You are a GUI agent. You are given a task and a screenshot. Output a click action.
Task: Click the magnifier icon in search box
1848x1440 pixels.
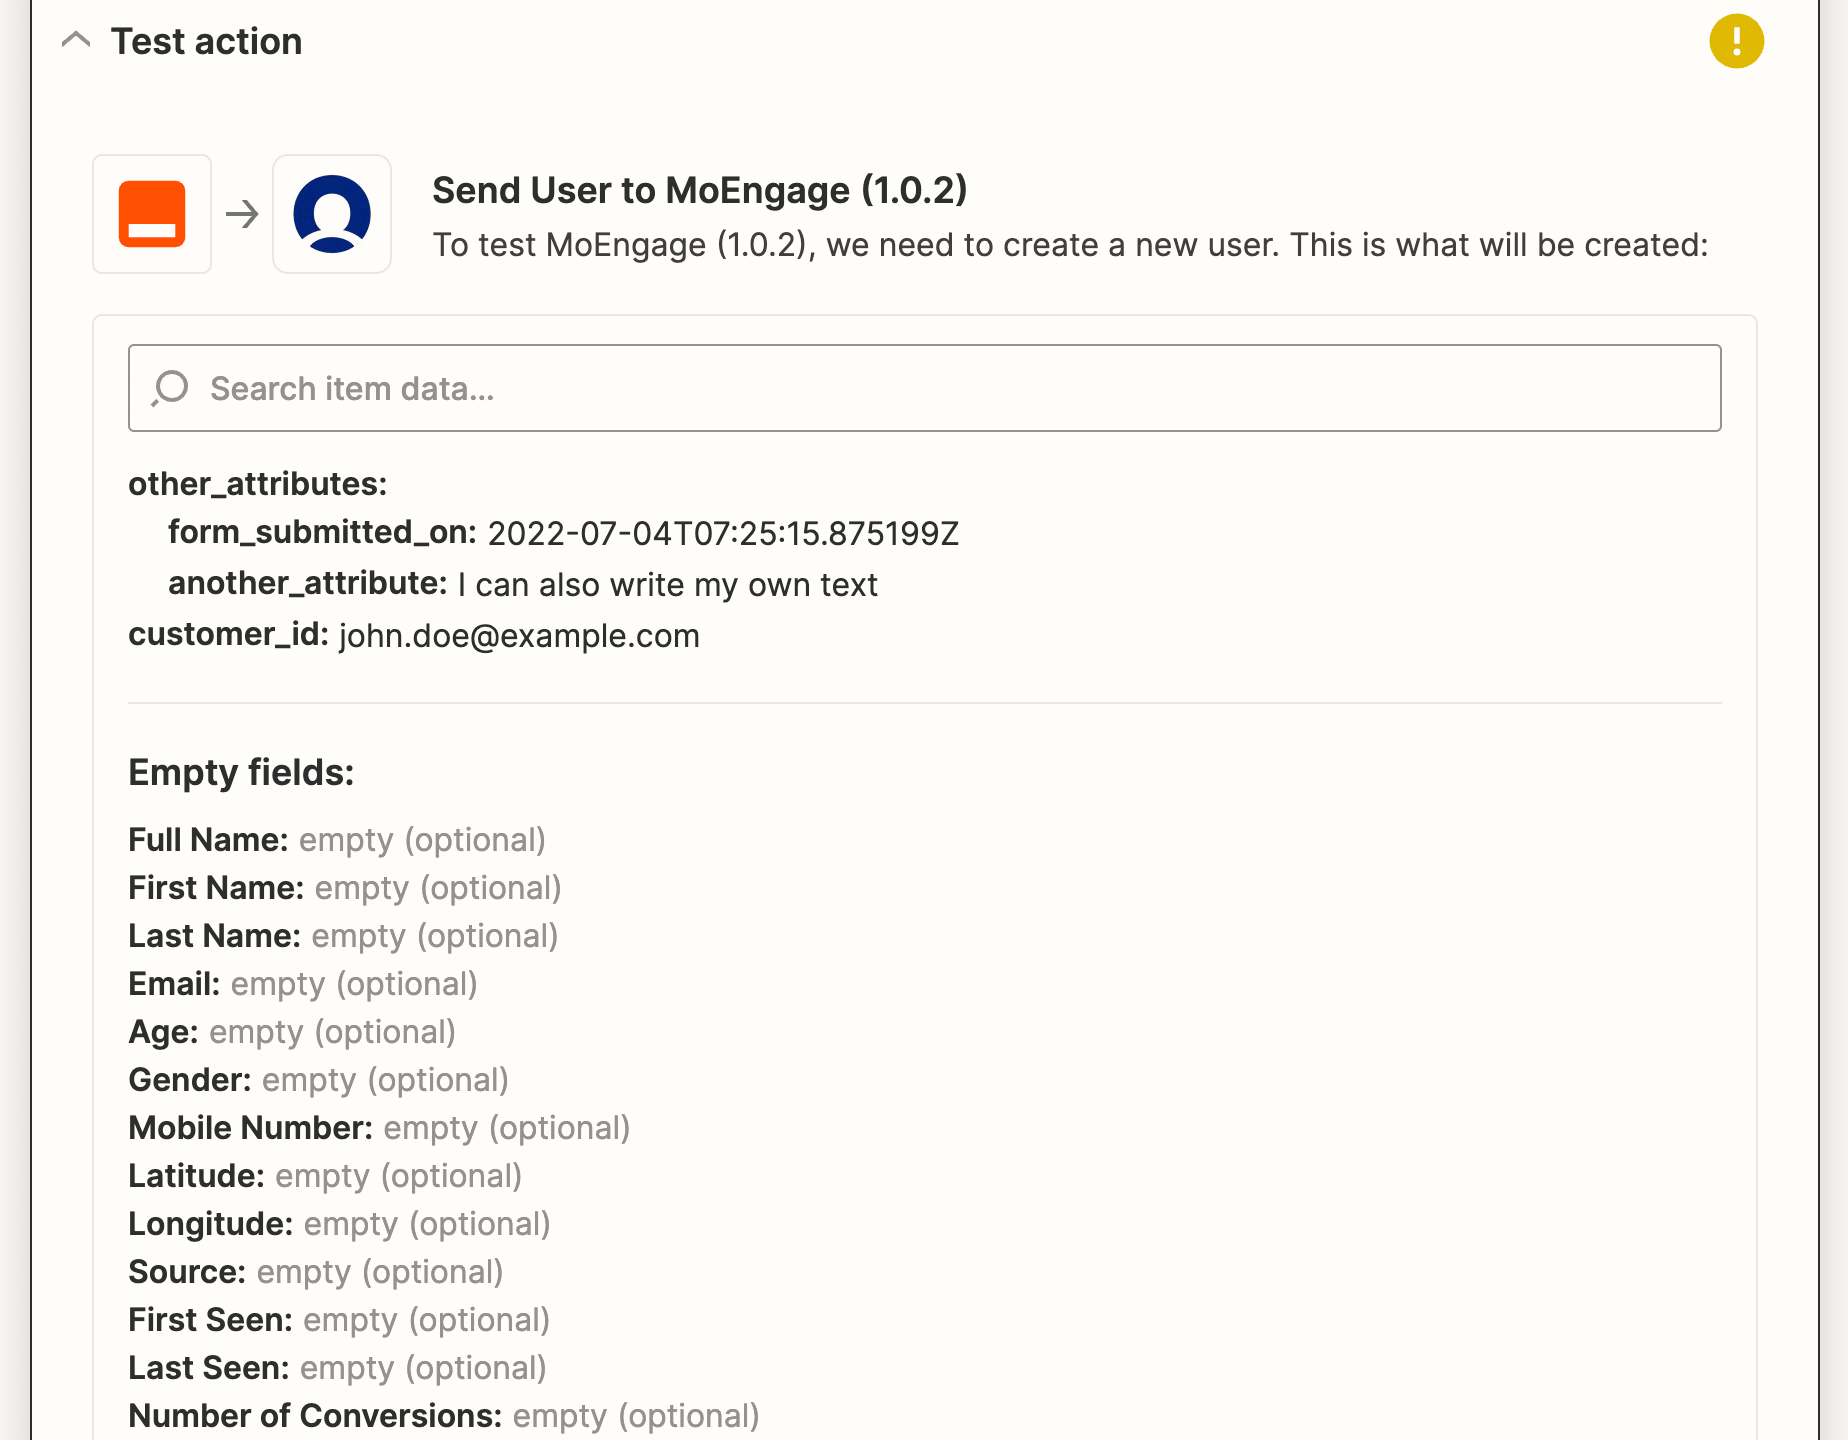click(170, 388)
